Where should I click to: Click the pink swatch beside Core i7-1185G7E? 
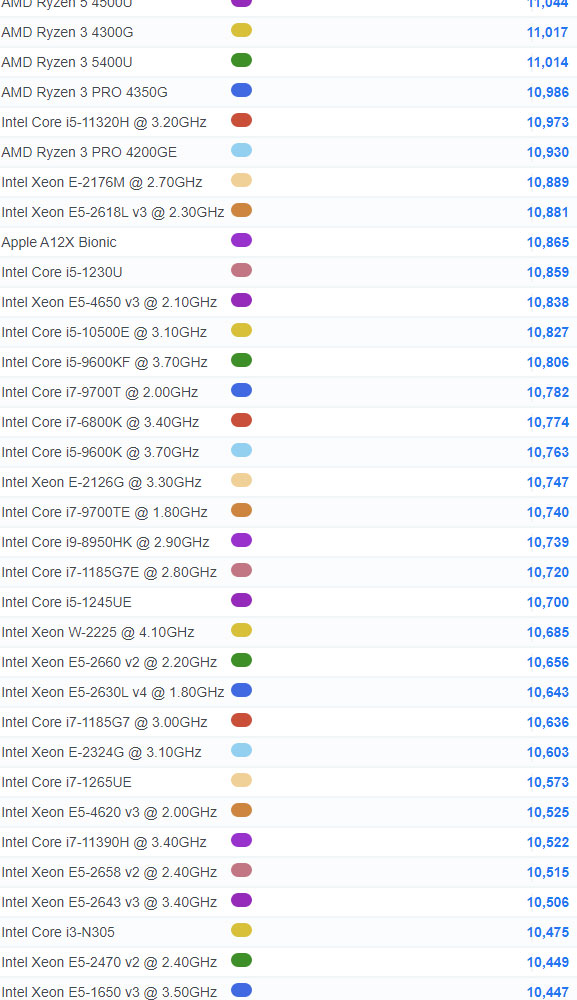(241, 570)
